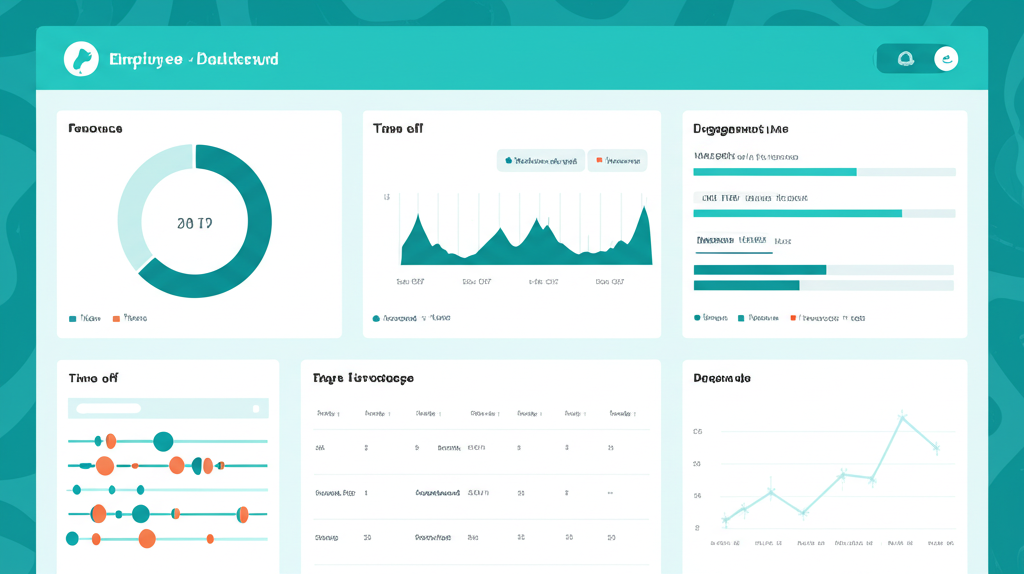Click the dashboard logo in the header
1024x574 pixels.
click(81, 59)
